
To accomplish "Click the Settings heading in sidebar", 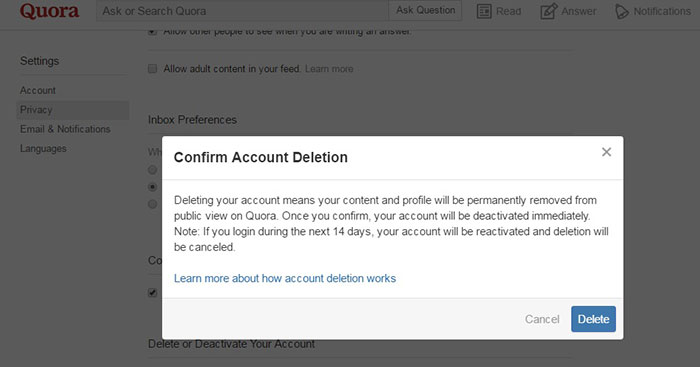I will 39,61.
